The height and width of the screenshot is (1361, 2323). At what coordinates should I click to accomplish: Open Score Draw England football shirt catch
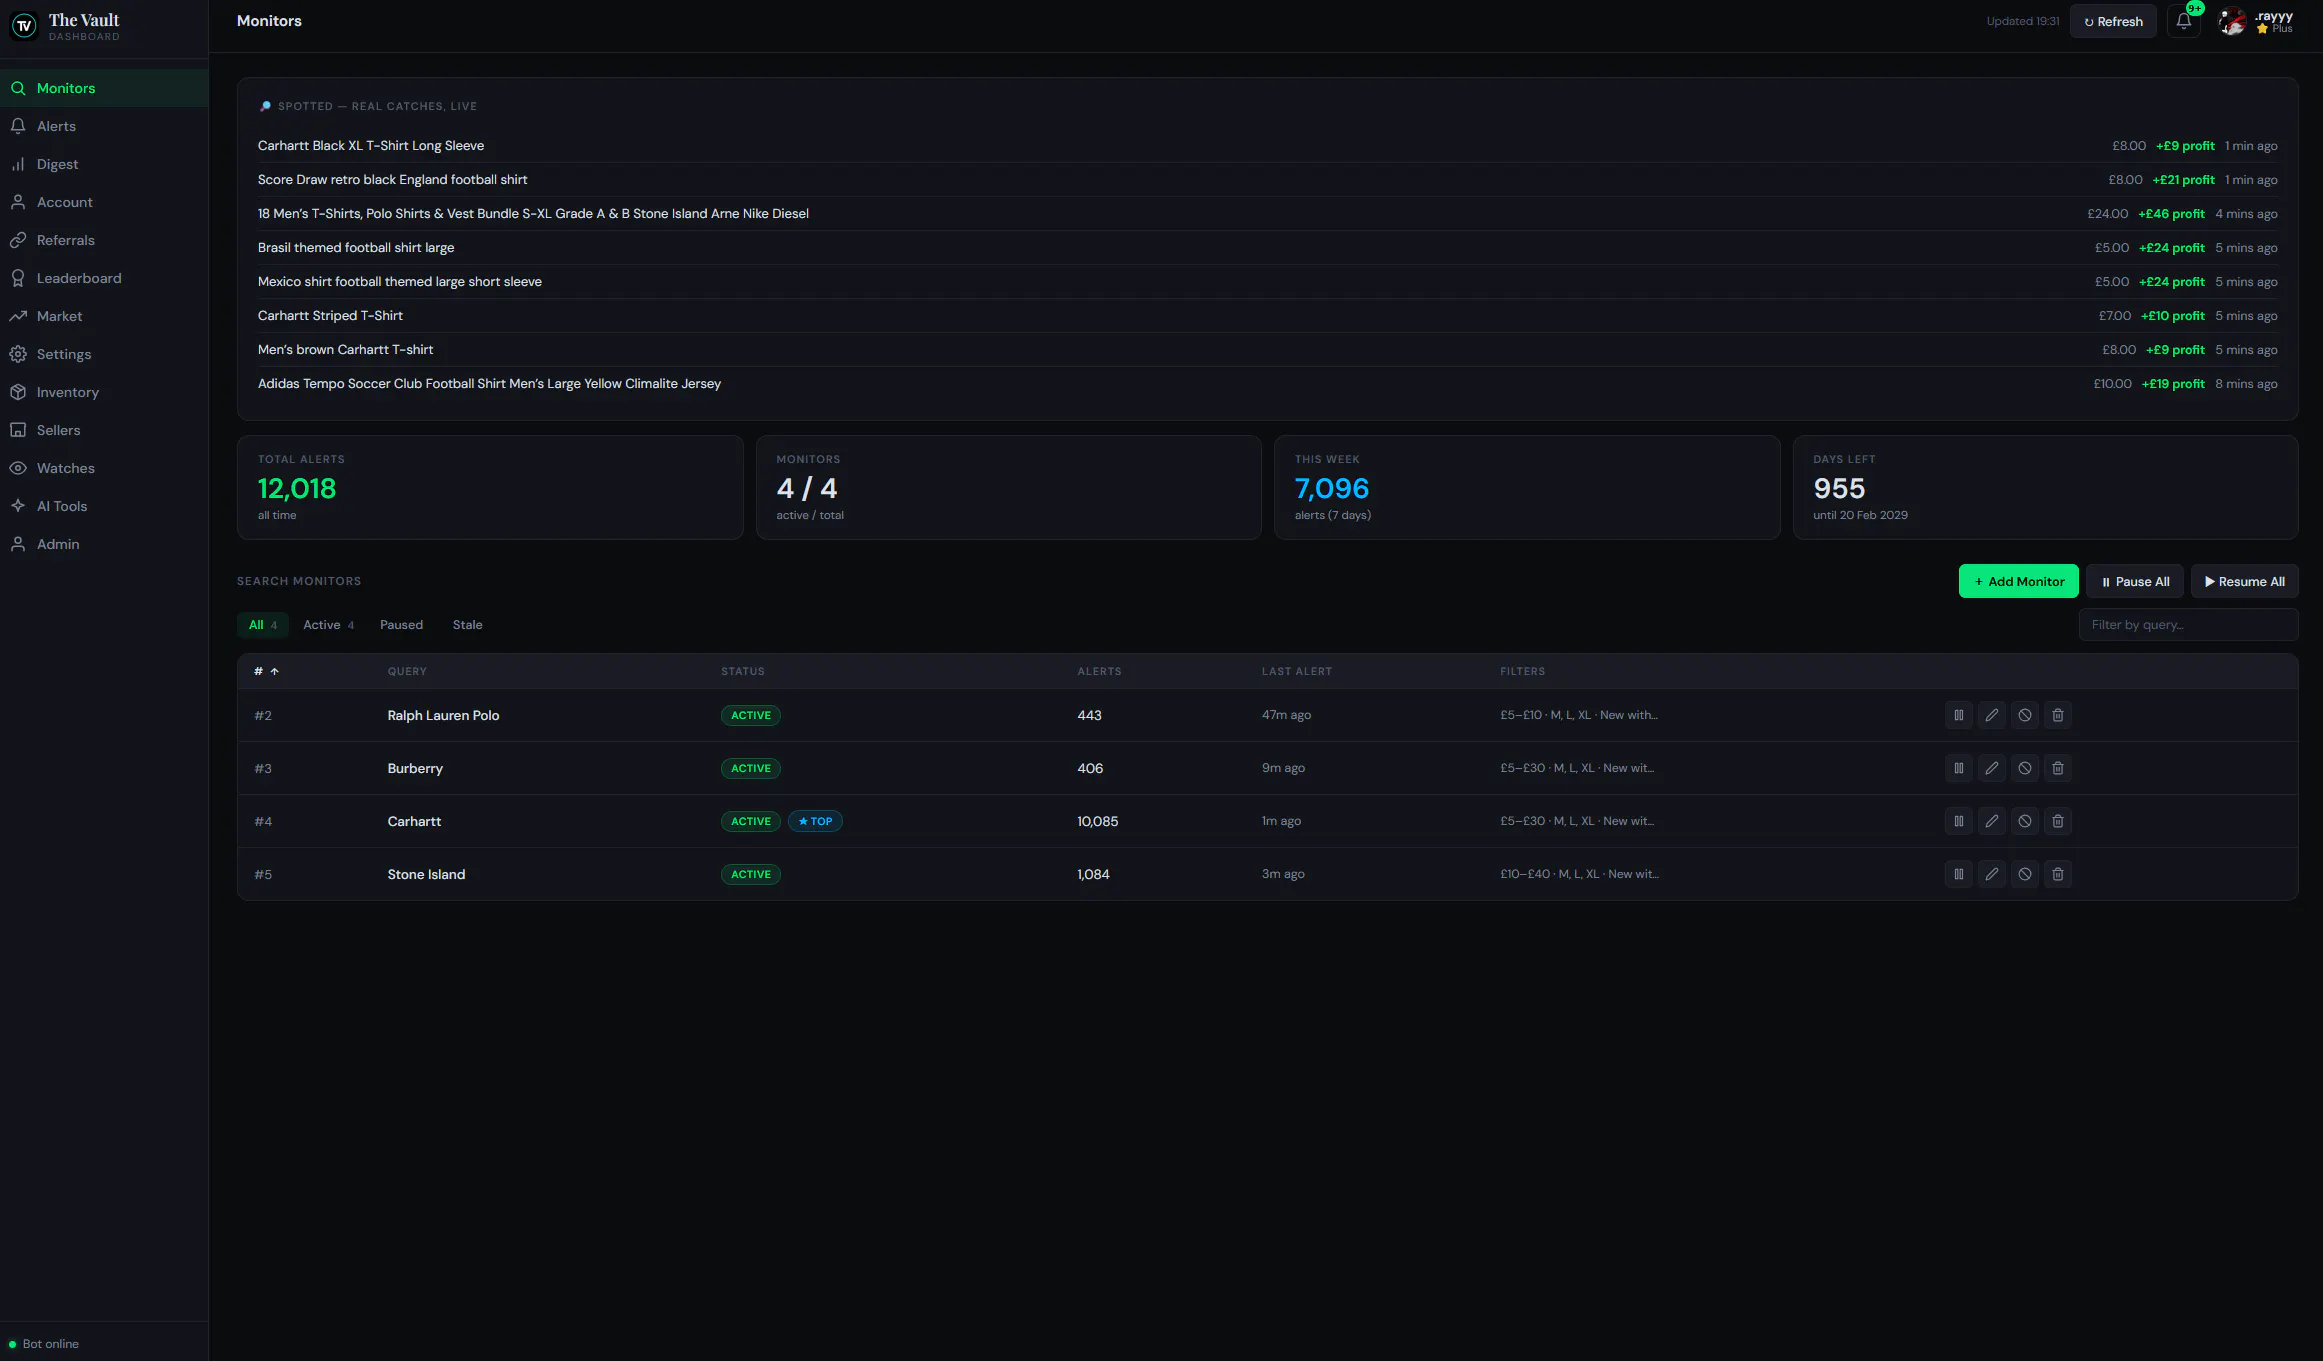point(1267,180)
